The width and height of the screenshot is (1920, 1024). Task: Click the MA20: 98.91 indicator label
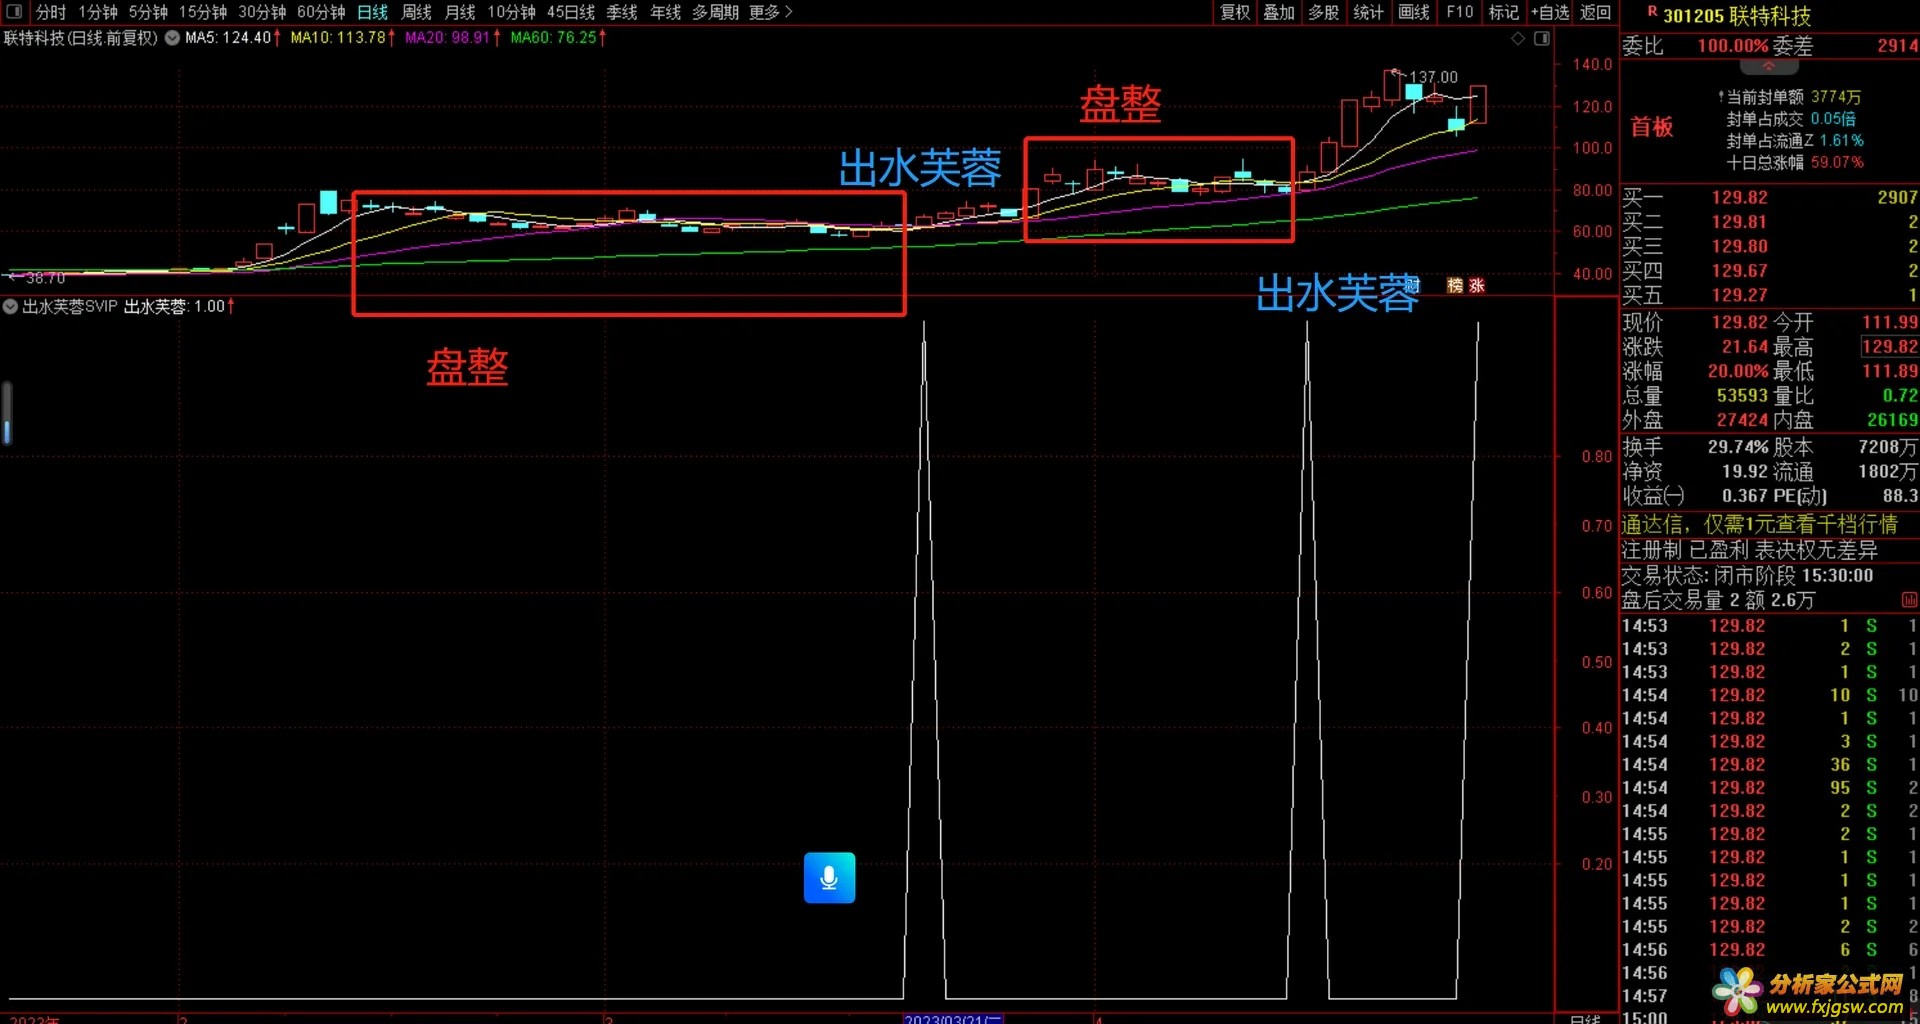pyautogui.click(x=452, y=38)
